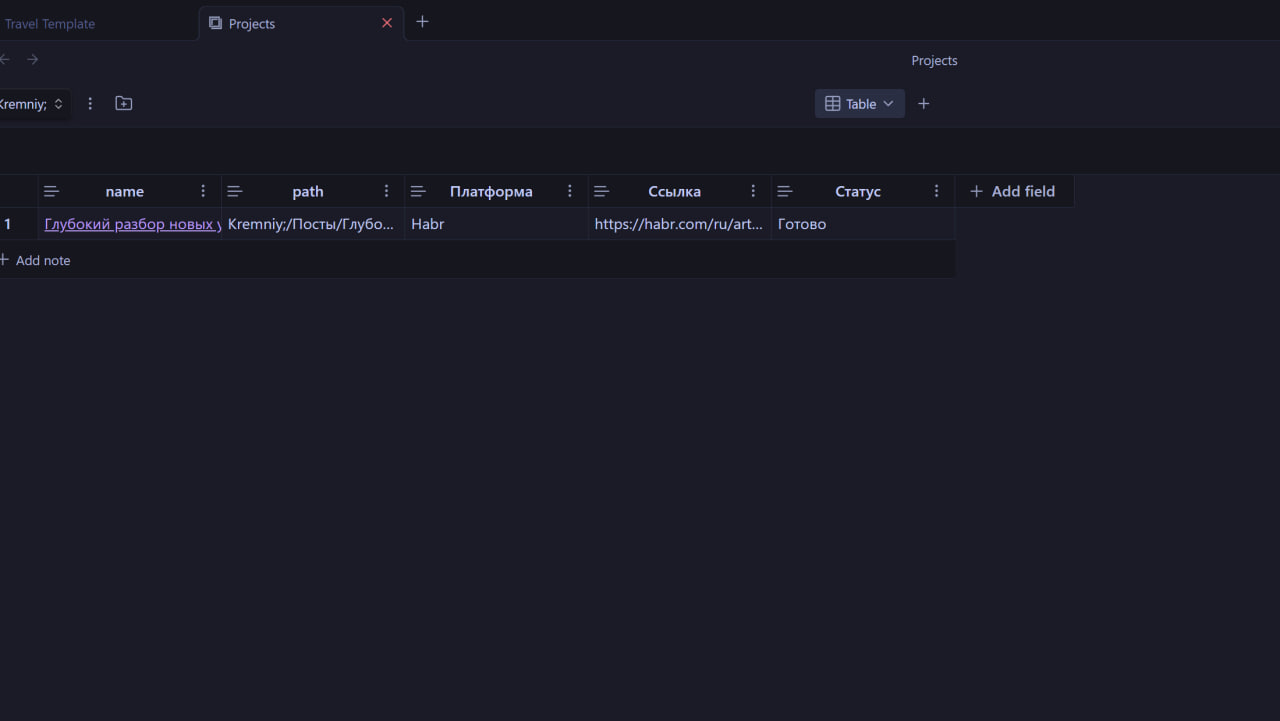
Task: Click the text-type icon of name column
Action: tap(52, 192)
